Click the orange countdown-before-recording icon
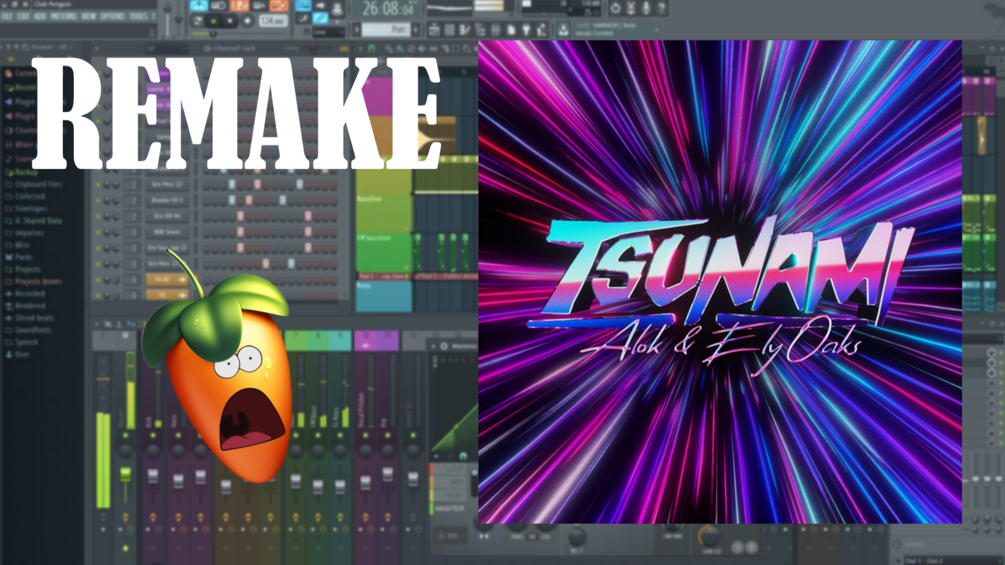Viewport: 1005px width, 565px height. pos(238,6)
